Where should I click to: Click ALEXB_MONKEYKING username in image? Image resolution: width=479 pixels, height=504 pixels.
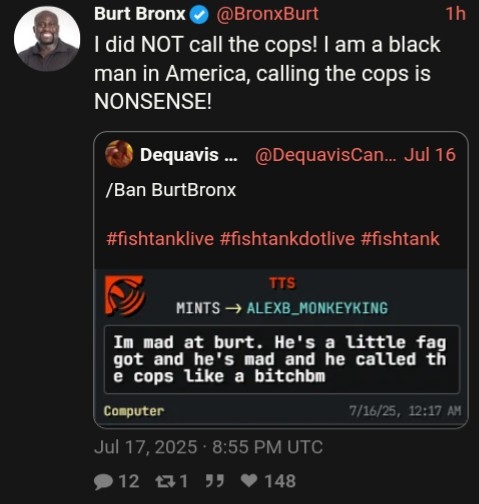pos(317,308)
